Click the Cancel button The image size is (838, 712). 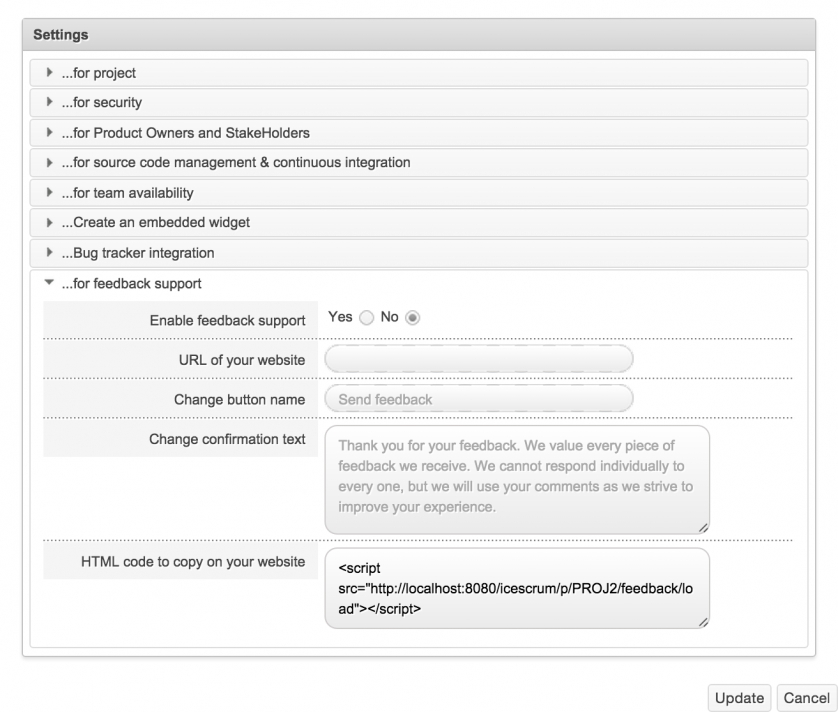tap(806, 698)
